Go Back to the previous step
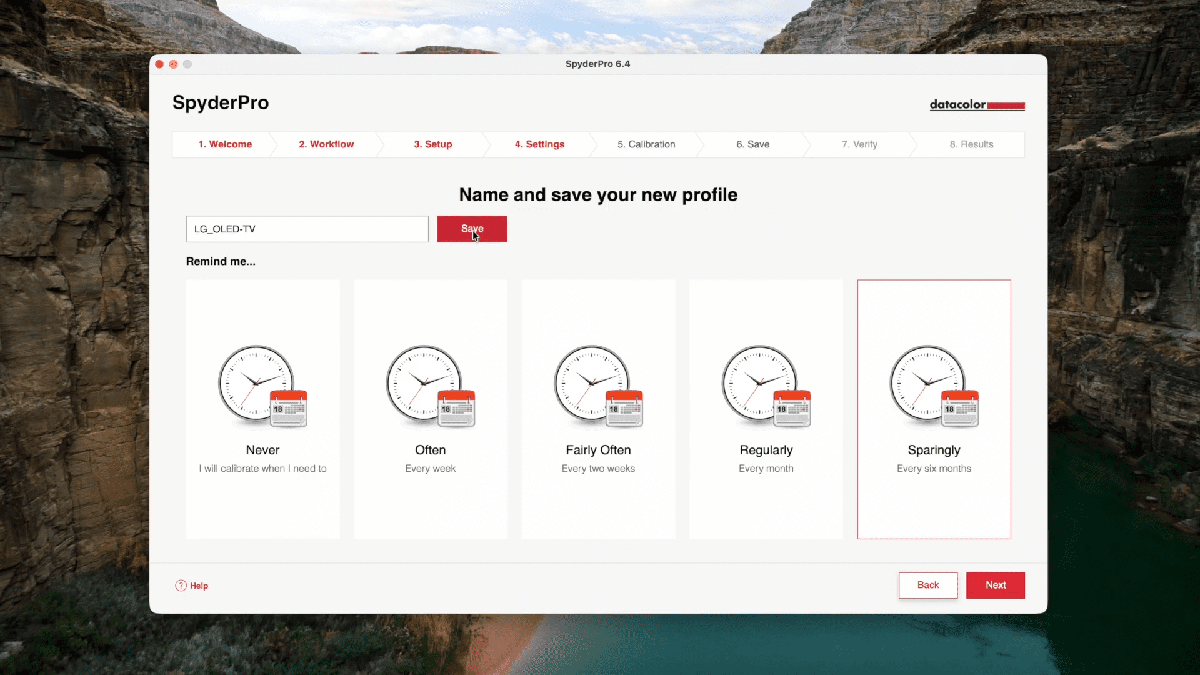Image resolution: width=1200 pixels, height=675 pixels. (928, 585)
